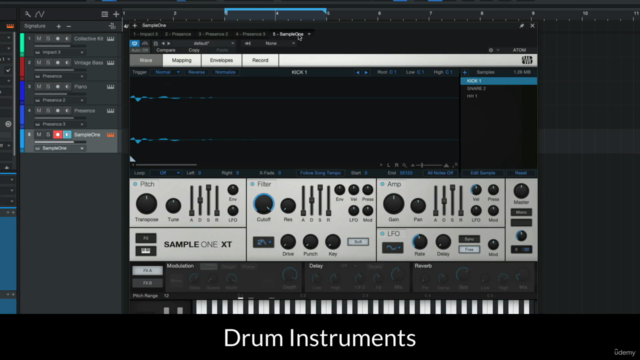This screenshot has height=360, width=640.
Task: Select HH 1 in samples list
Action: click(499, 96)
